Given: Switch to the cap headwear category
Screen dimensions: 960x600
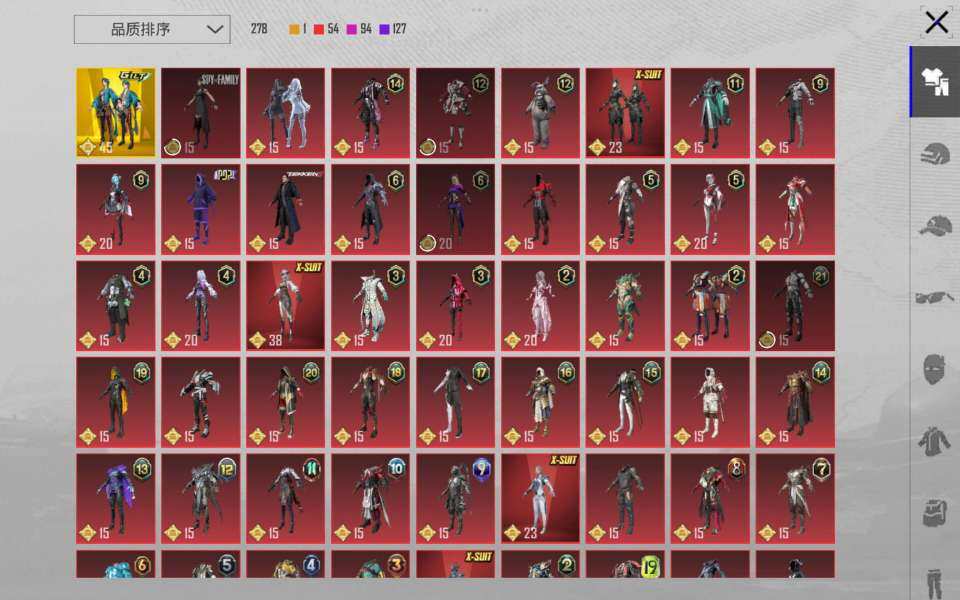Looking at the screenshot, I should pos(935,225).
